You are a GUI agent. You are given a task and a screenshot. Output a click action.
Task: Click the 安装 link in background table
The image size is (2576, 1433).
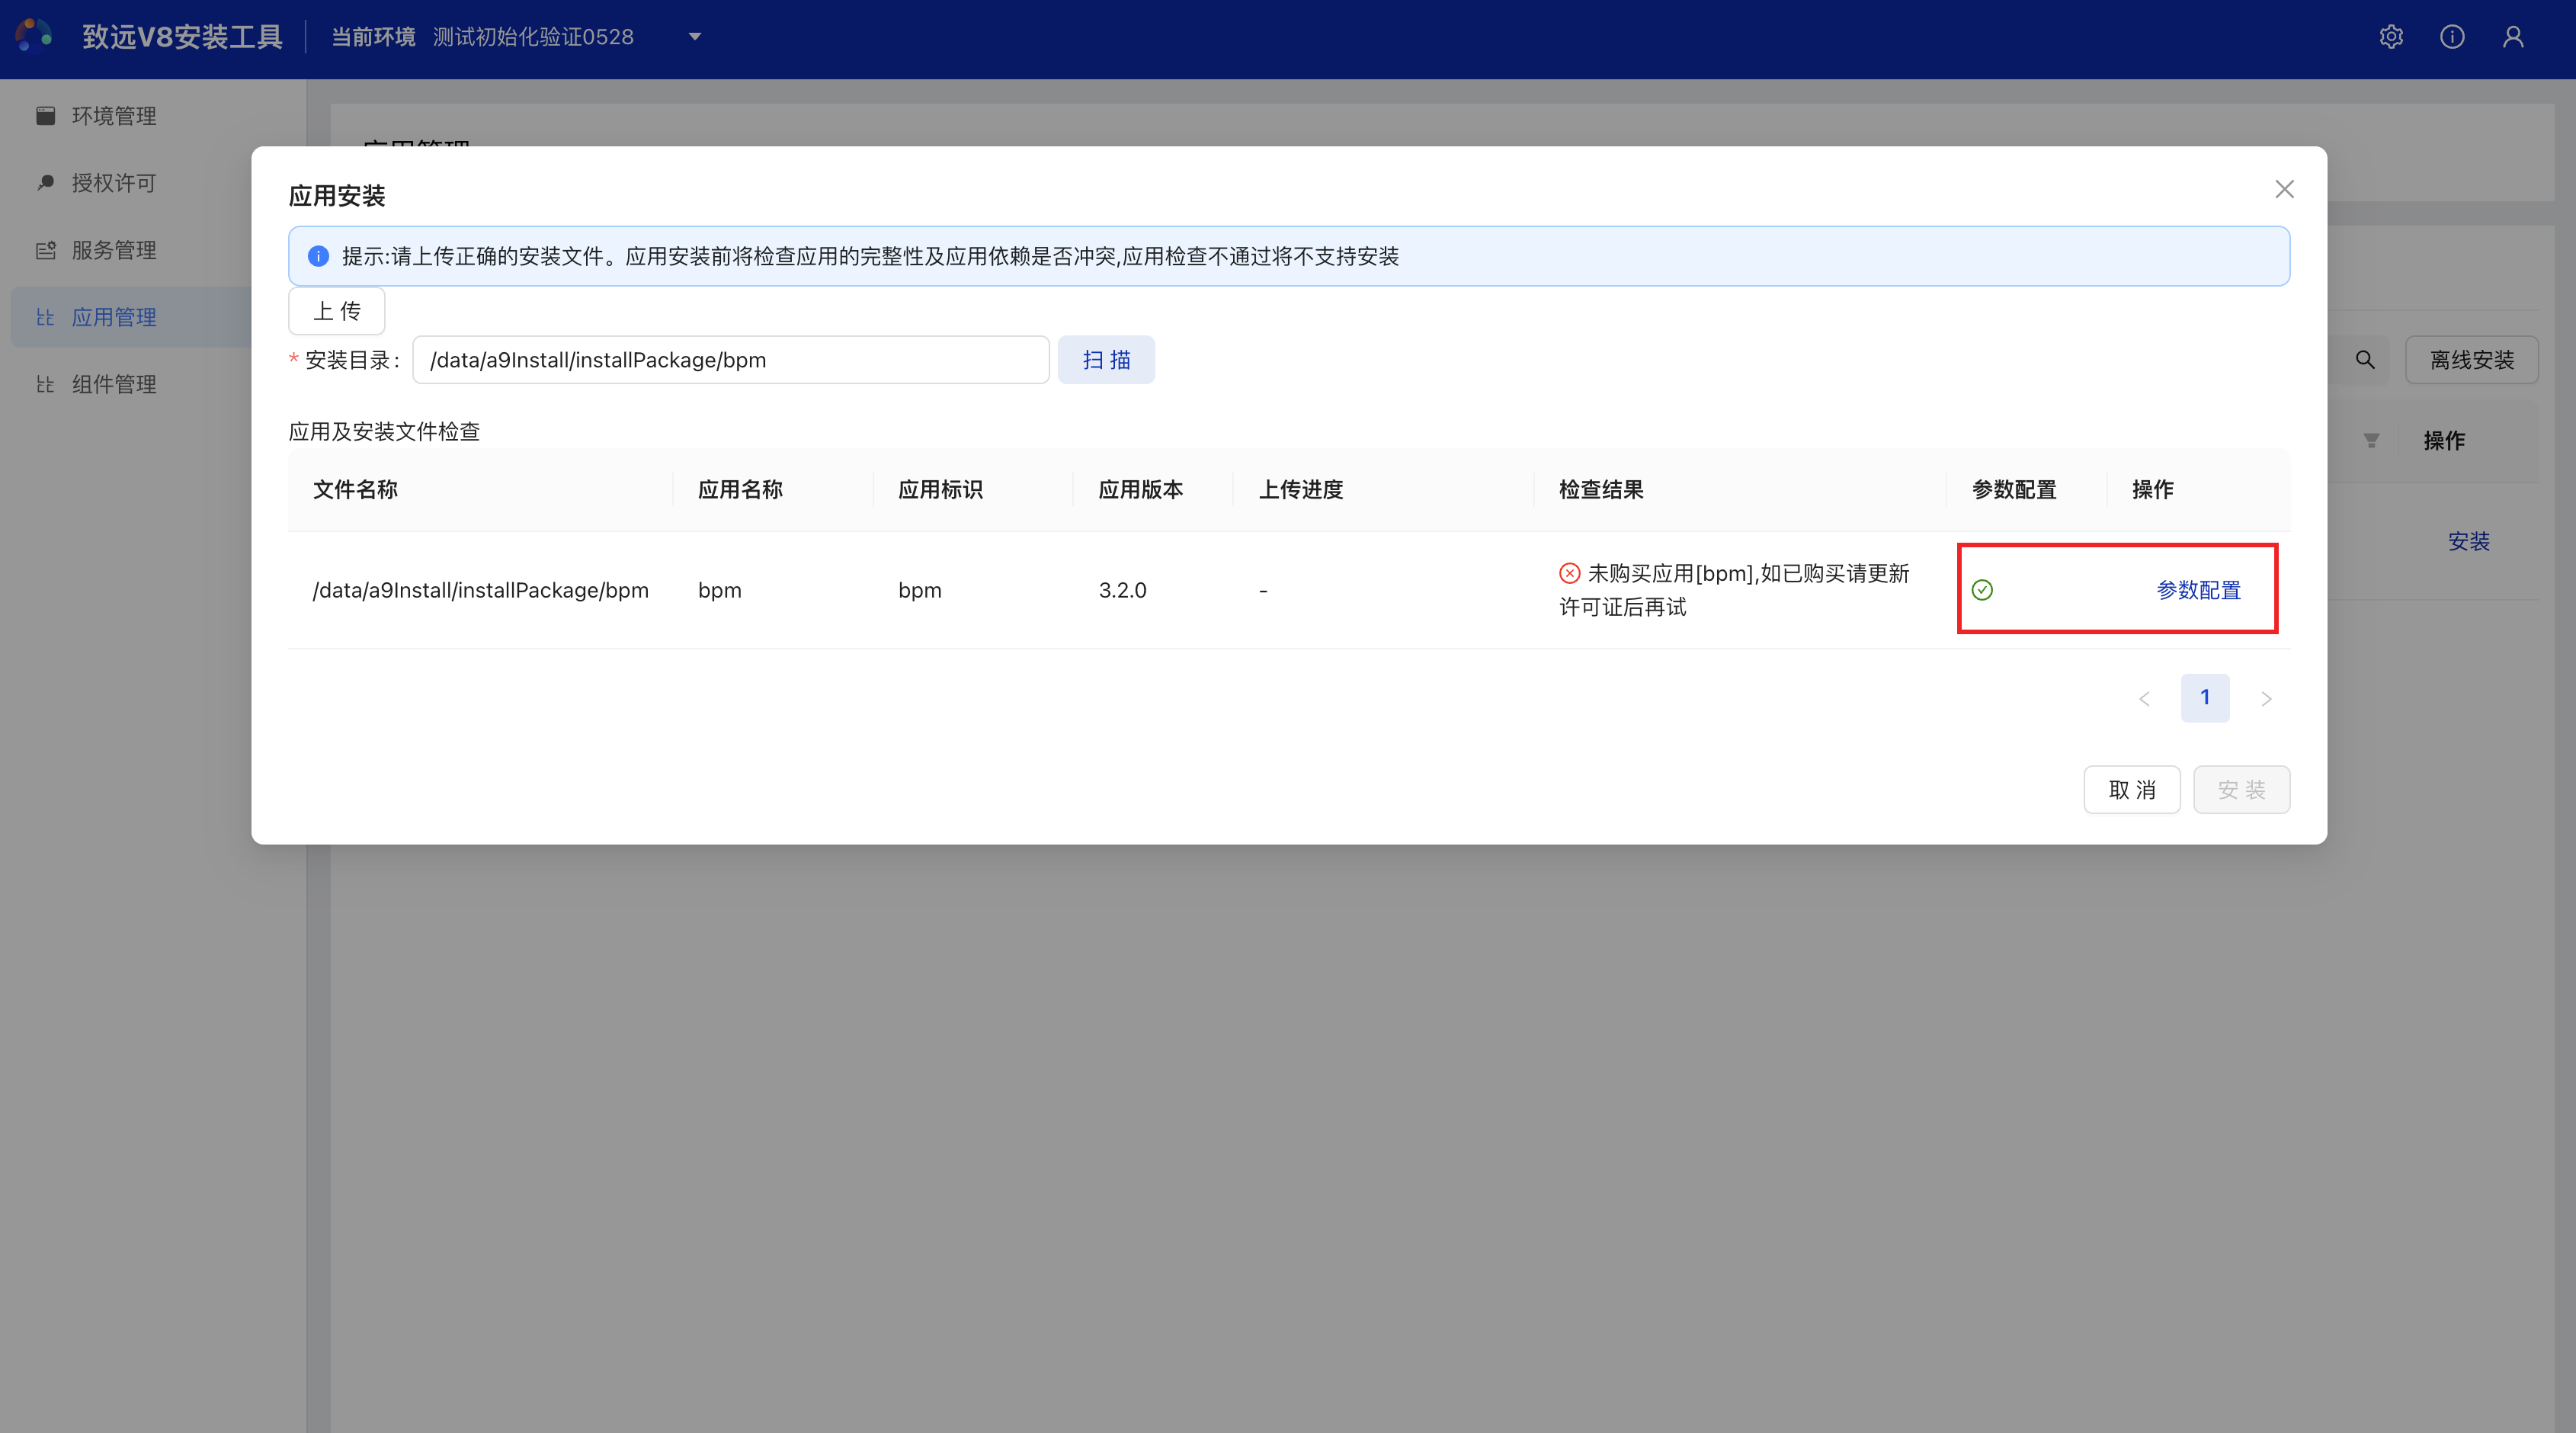coord(2469,542)
